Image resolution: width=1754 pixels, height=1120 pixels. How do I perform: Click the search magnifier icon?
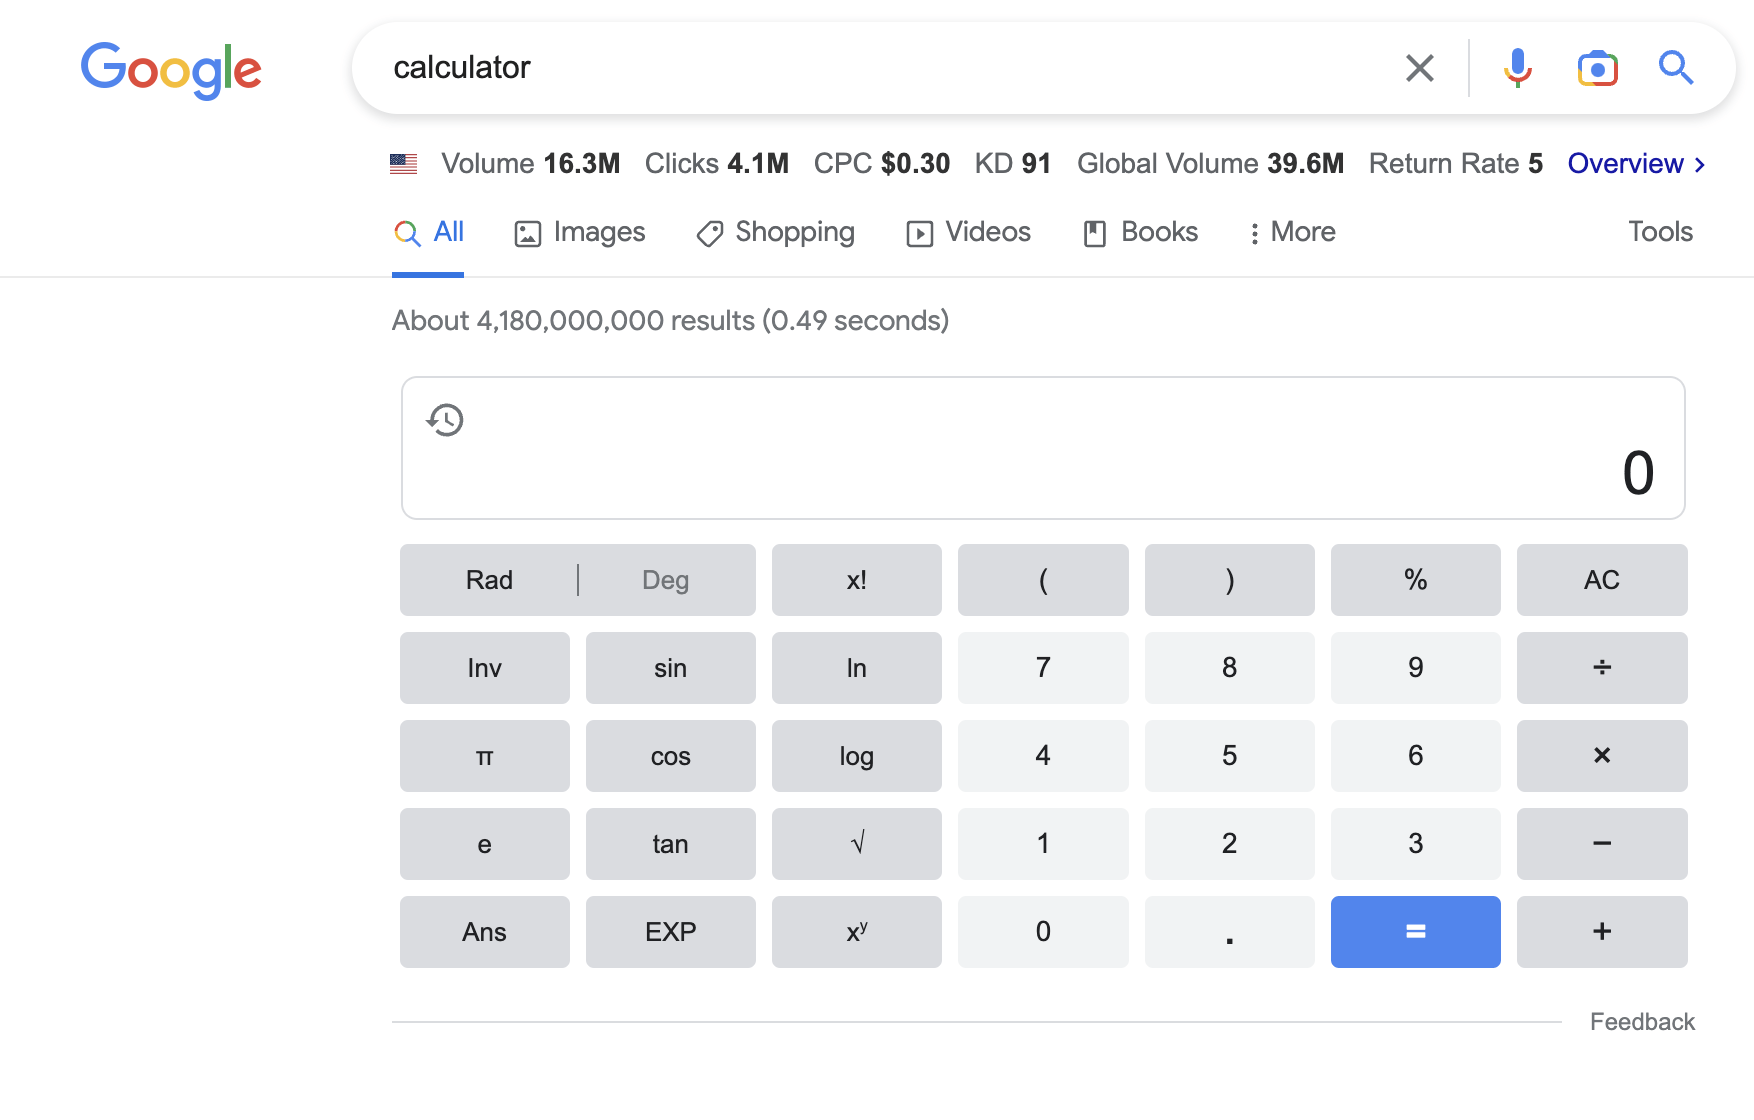pyautogui.click(x=1676, y=68)
